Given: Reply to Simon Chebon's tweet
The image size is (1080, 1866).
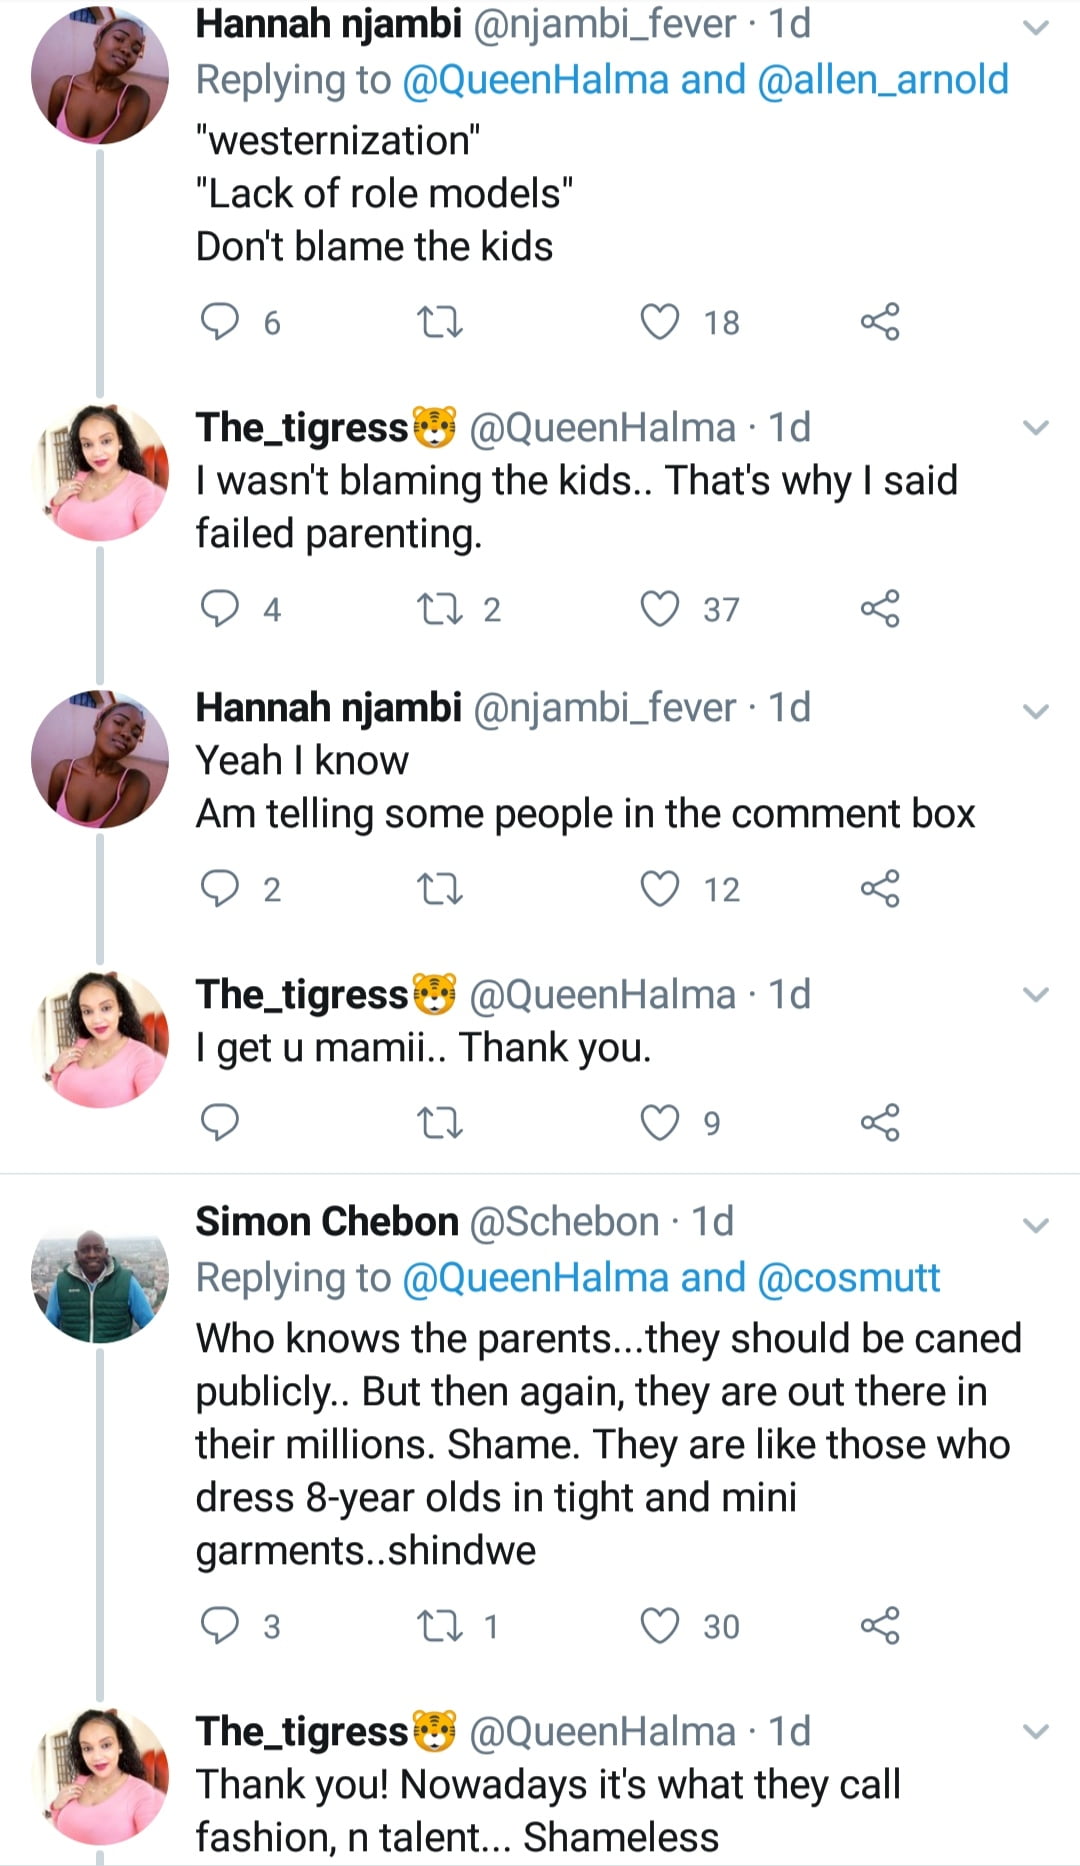Looking at the screenshot, I should click(x=220, y=1626).
